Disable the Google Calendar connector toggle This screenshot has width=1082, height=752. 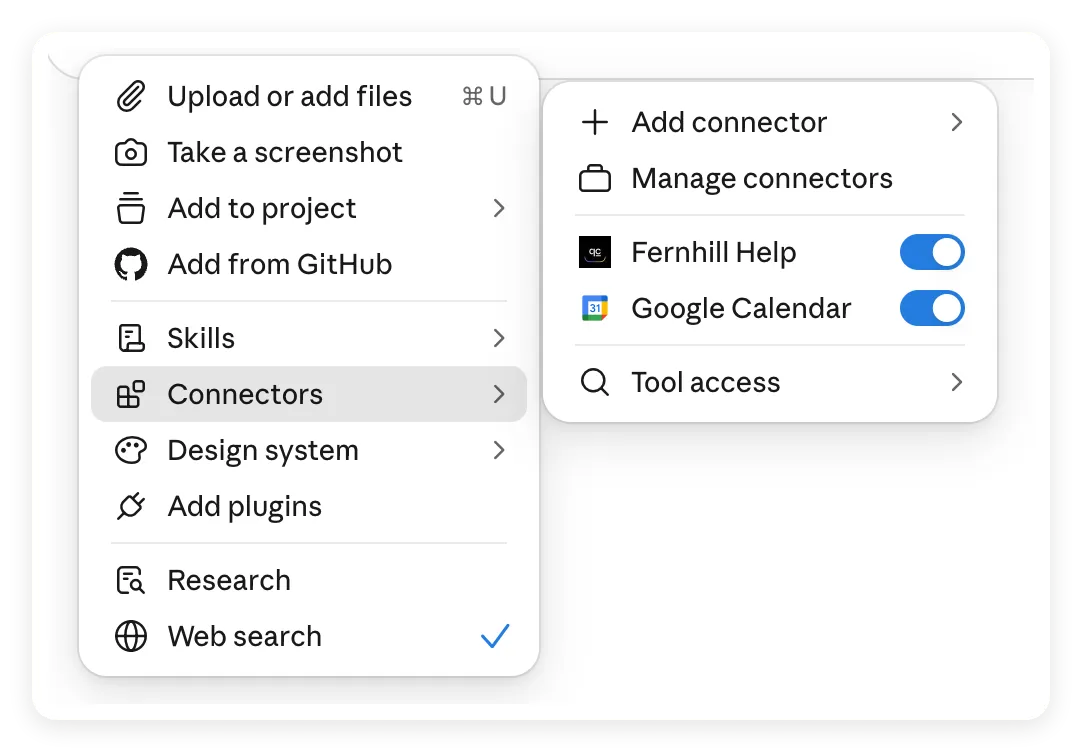coord(932,308)
